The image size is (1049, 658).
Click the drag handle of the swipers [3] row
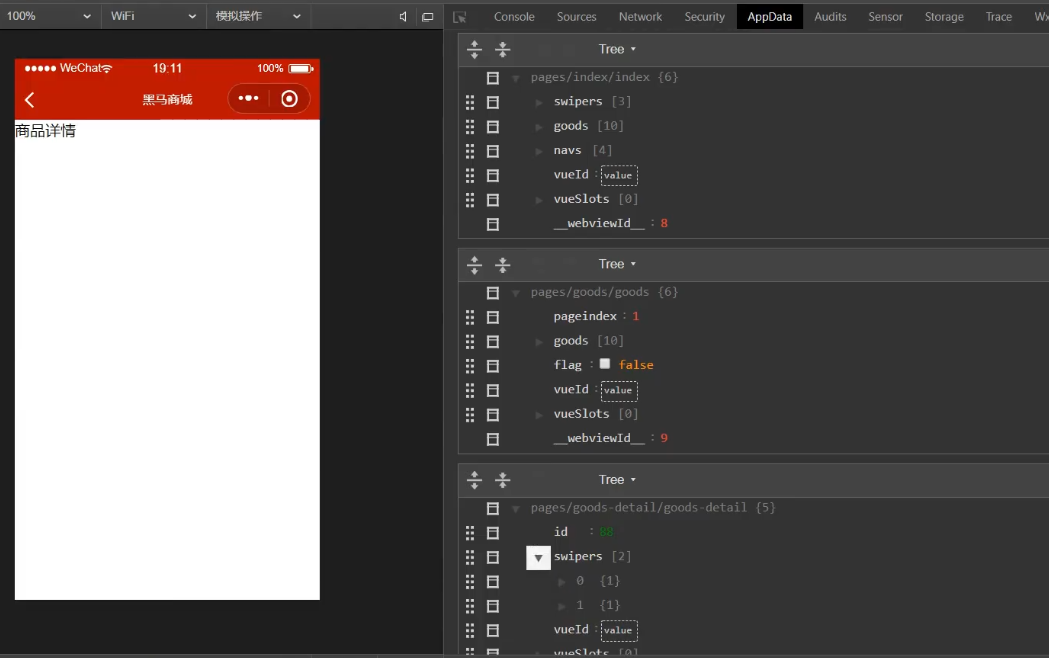[470, 102]
